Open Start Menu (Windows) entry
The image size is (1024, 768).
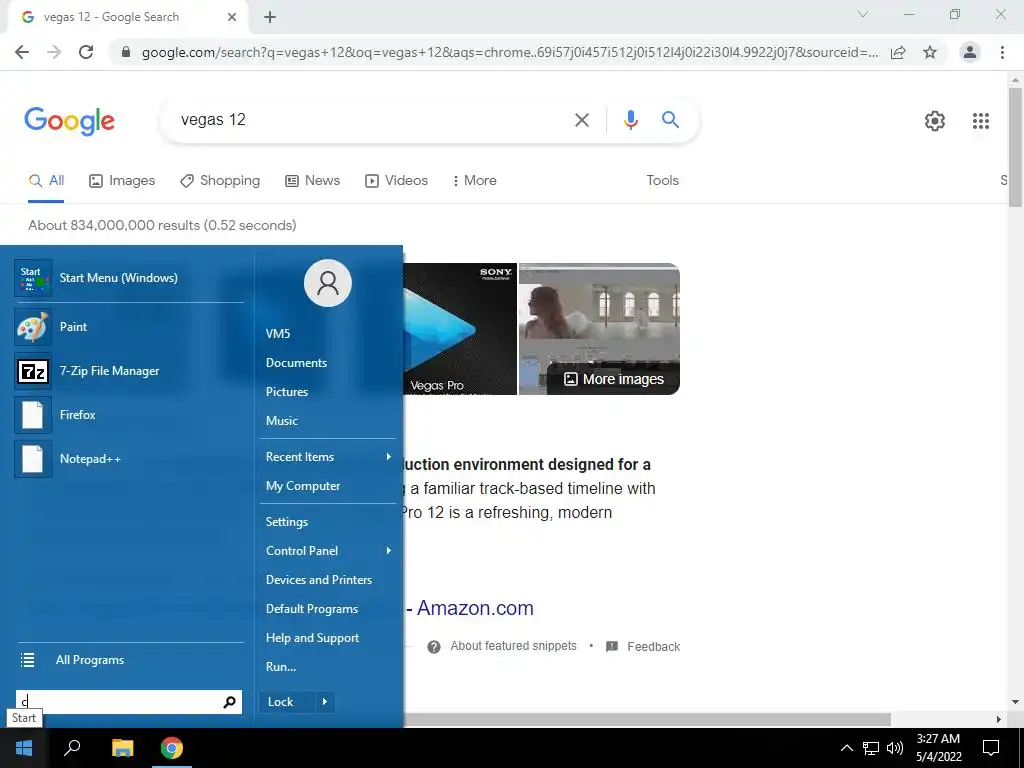[x=129, y=278]
